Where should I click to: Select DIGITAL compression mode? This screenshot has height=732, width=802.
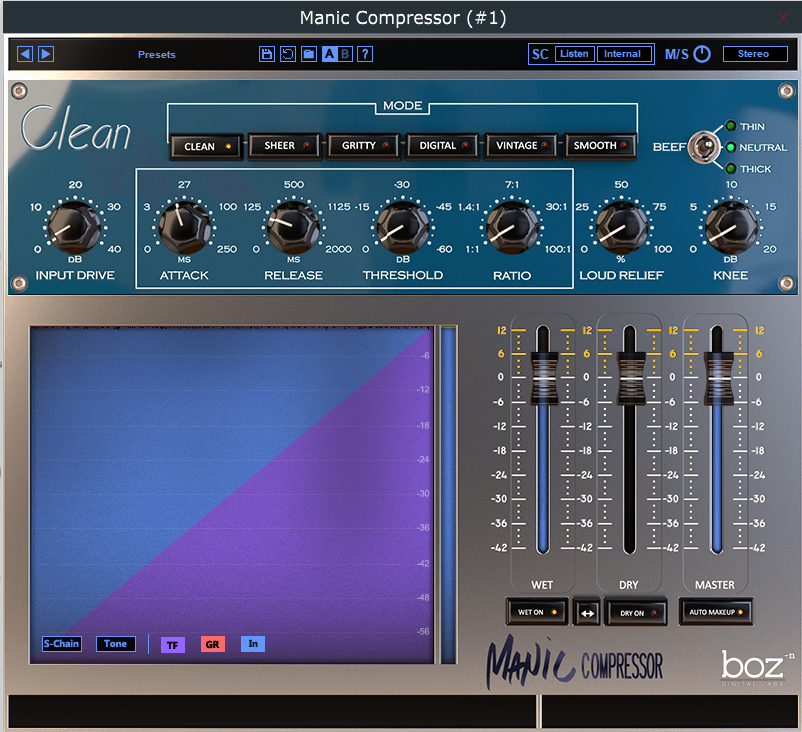pyautogui.click(x=442, y=146)
